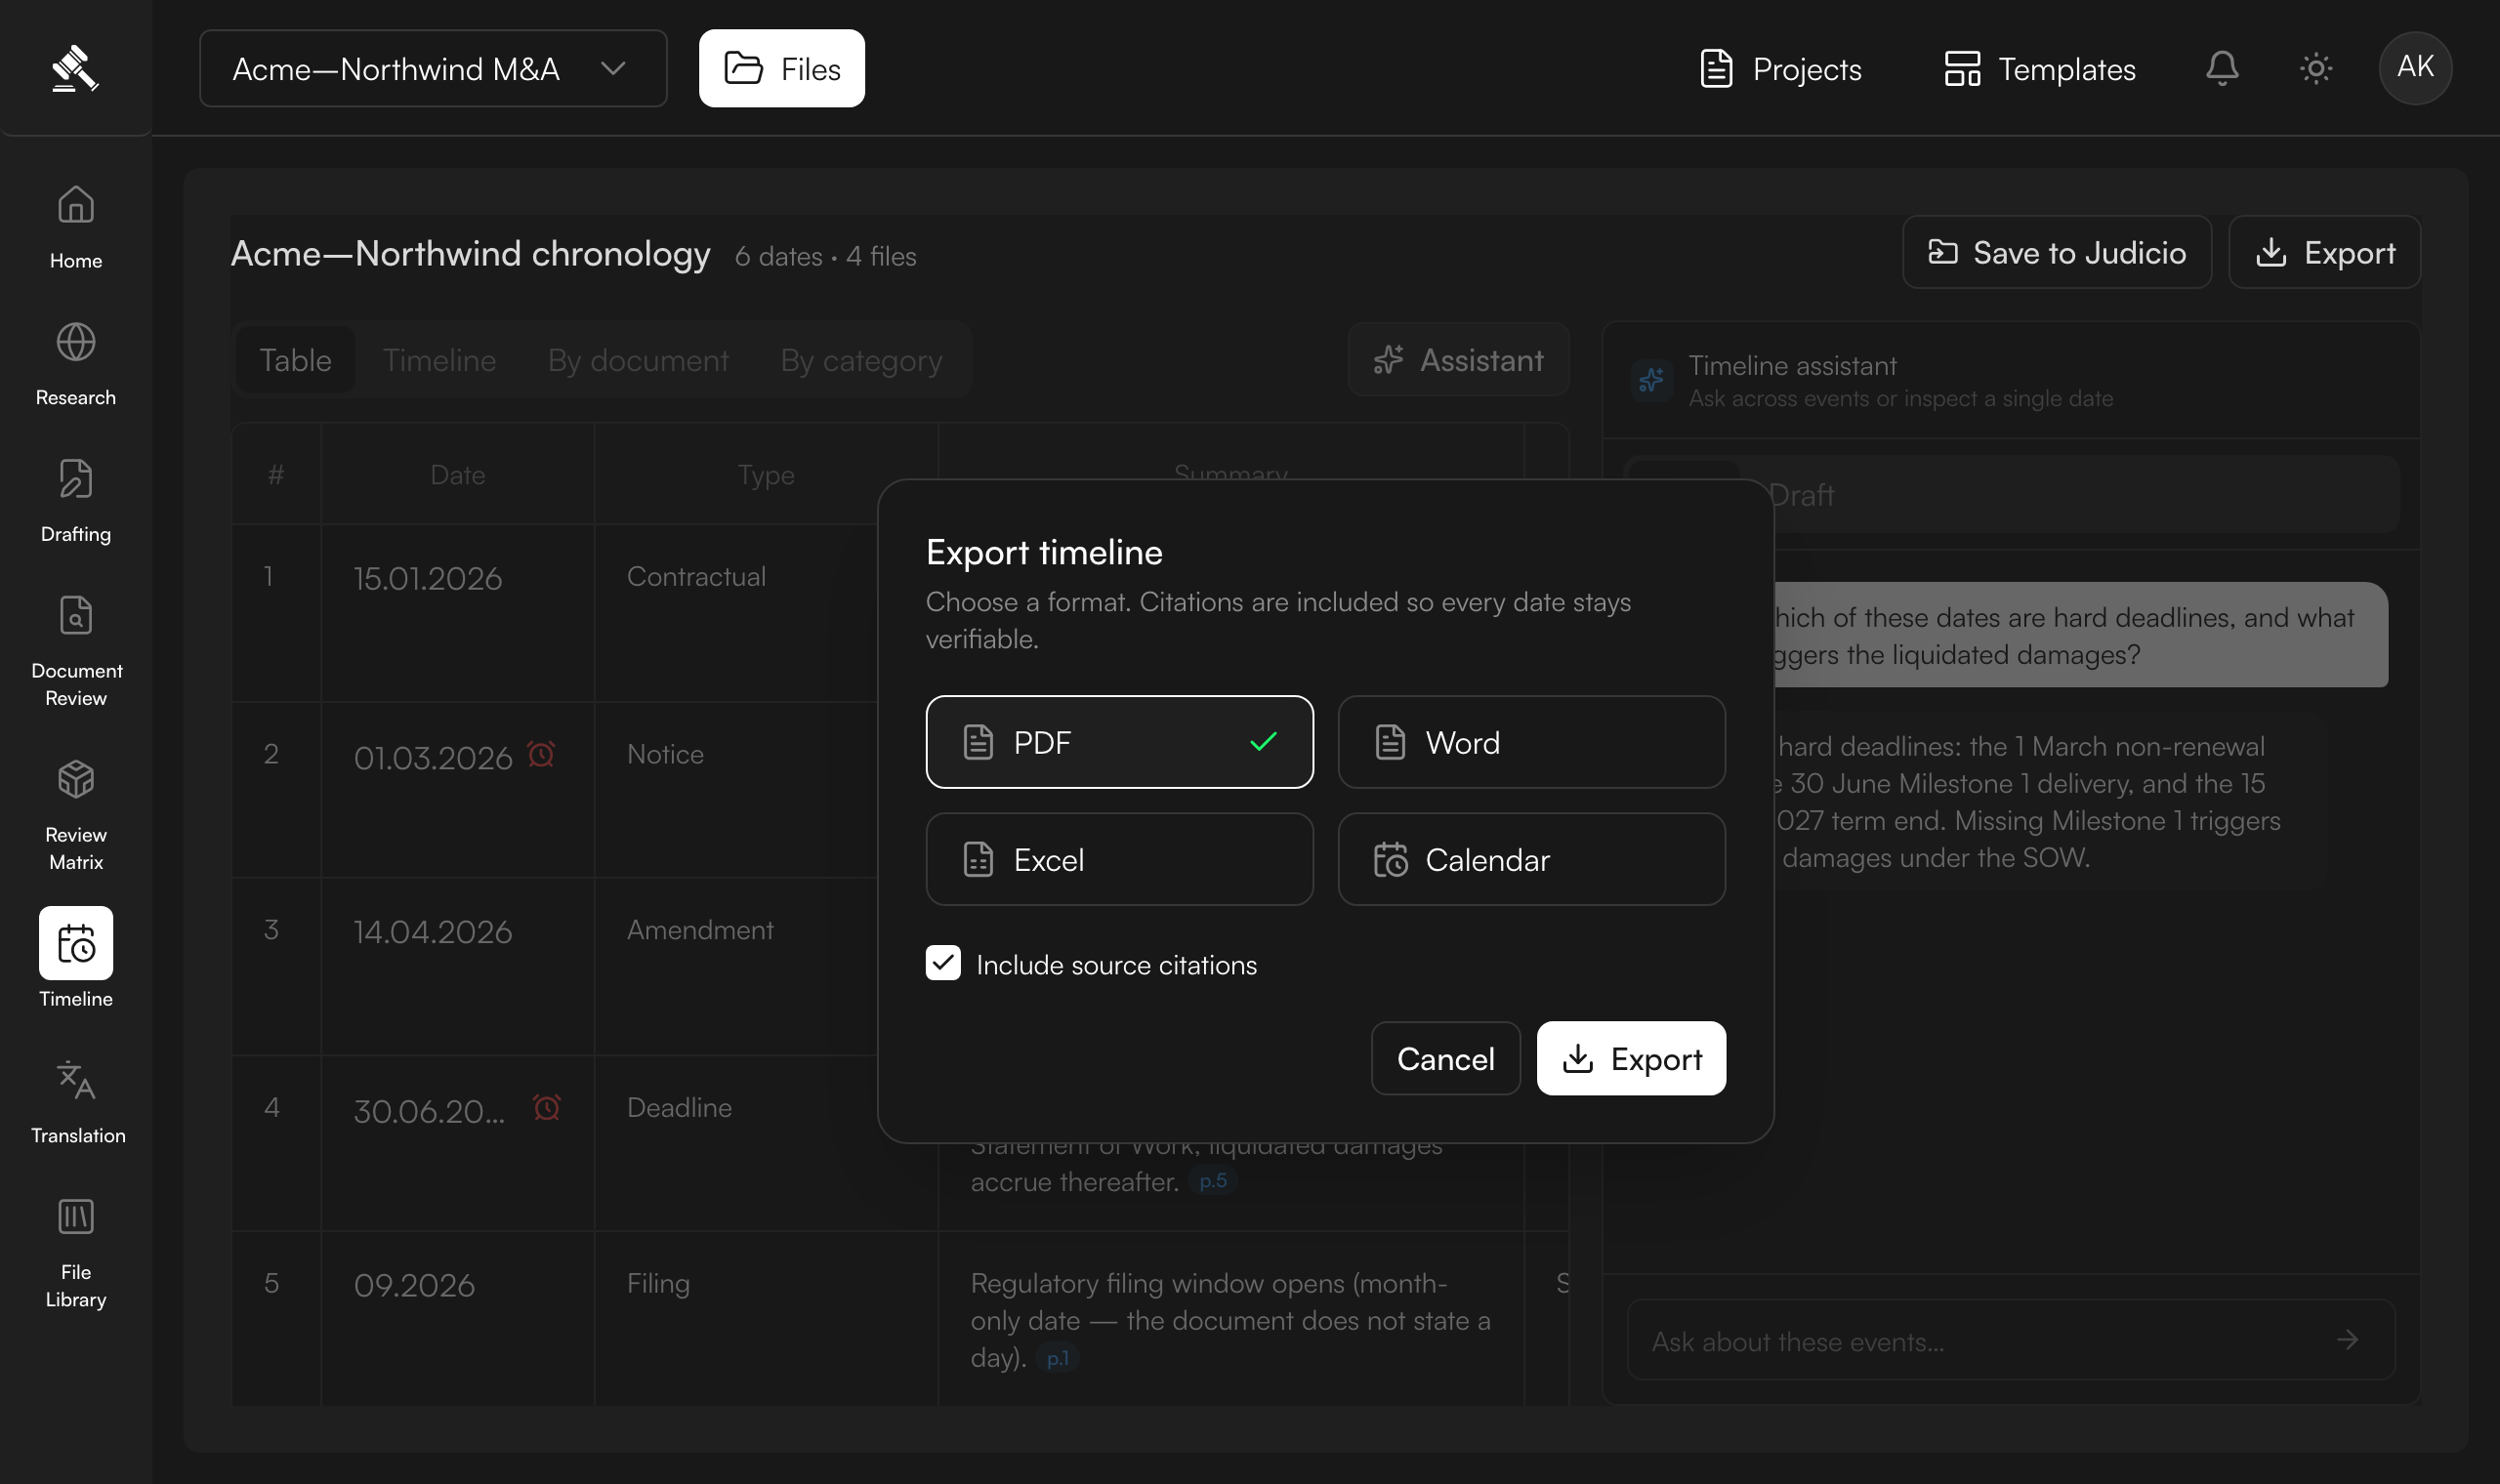
Task: Click the Judicio gavel logo
Action: click(75, 68)
